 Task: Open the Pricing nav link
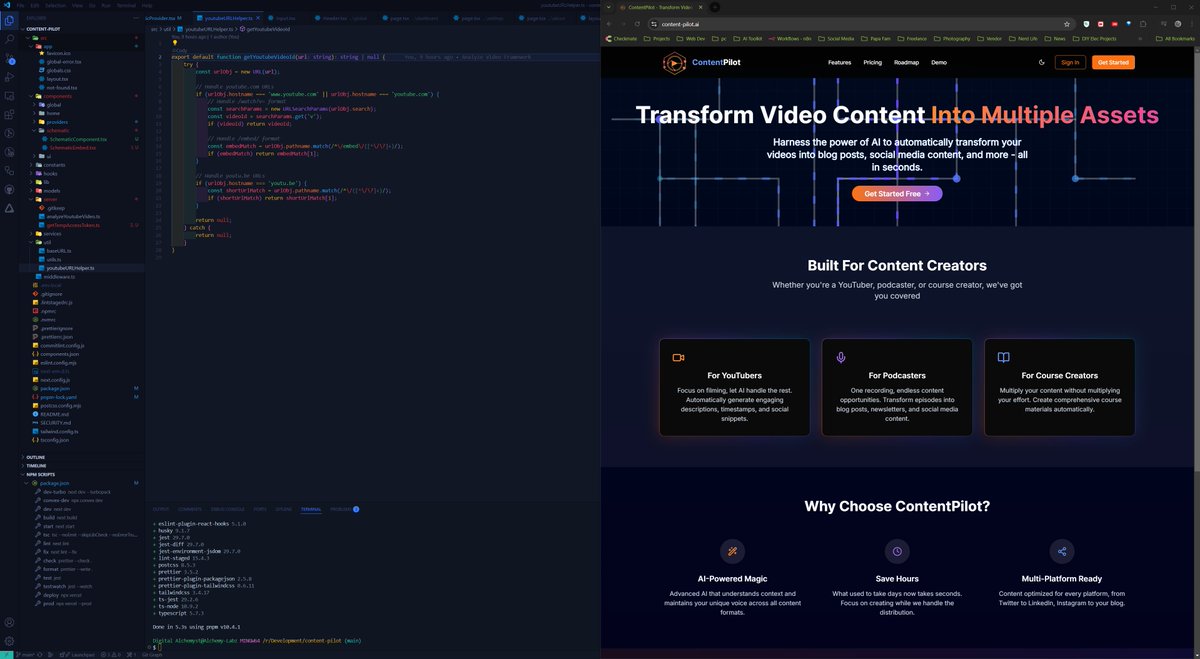pyautogui.click(x=873, y=62)
